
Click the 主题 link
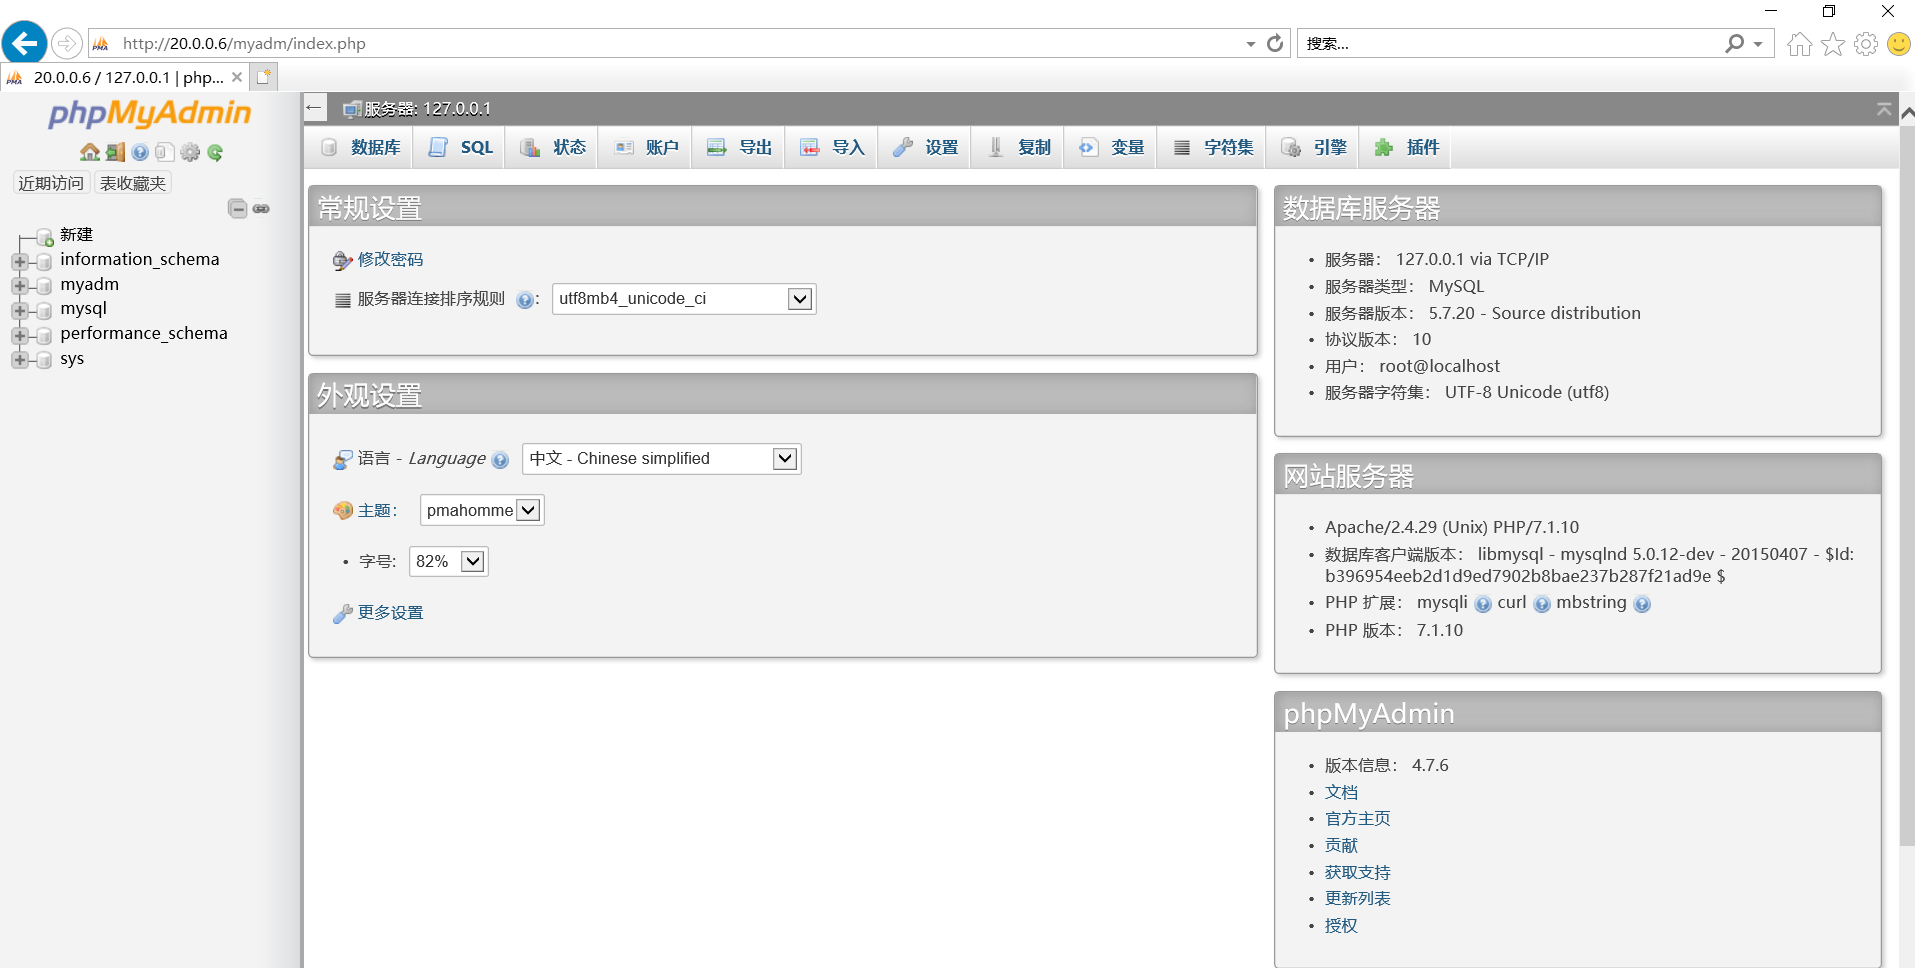point(374,511)
